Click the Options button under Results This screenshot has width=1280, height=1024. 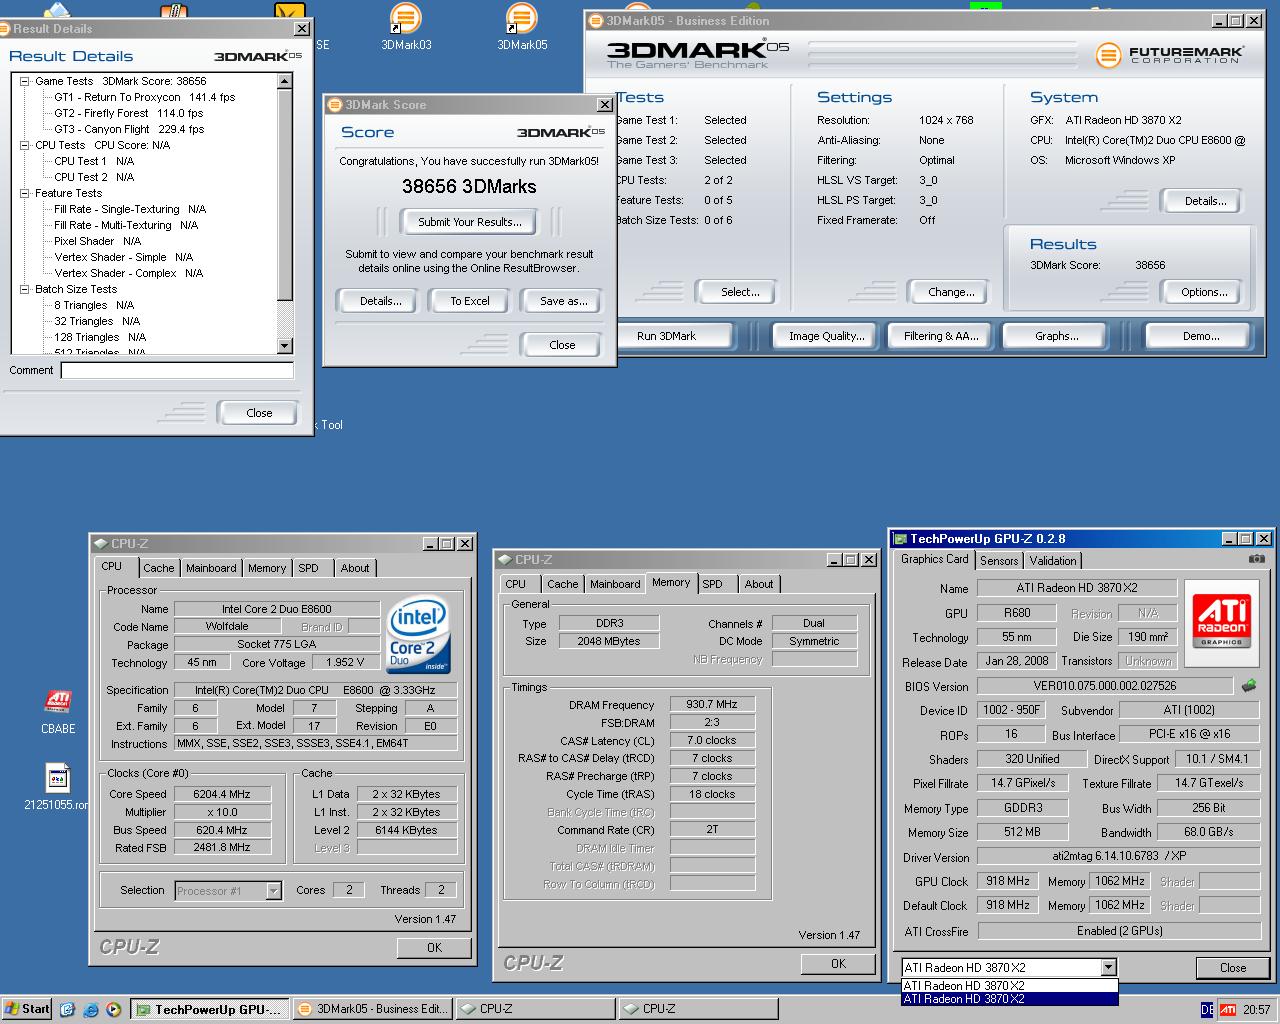(1204, 292)
